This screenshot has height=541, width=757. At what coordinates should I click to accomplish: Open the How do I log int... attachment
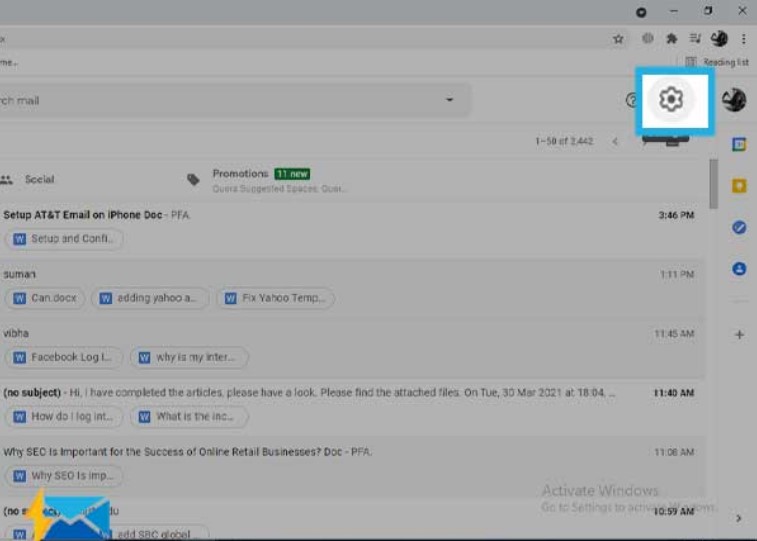pos(64,416)
